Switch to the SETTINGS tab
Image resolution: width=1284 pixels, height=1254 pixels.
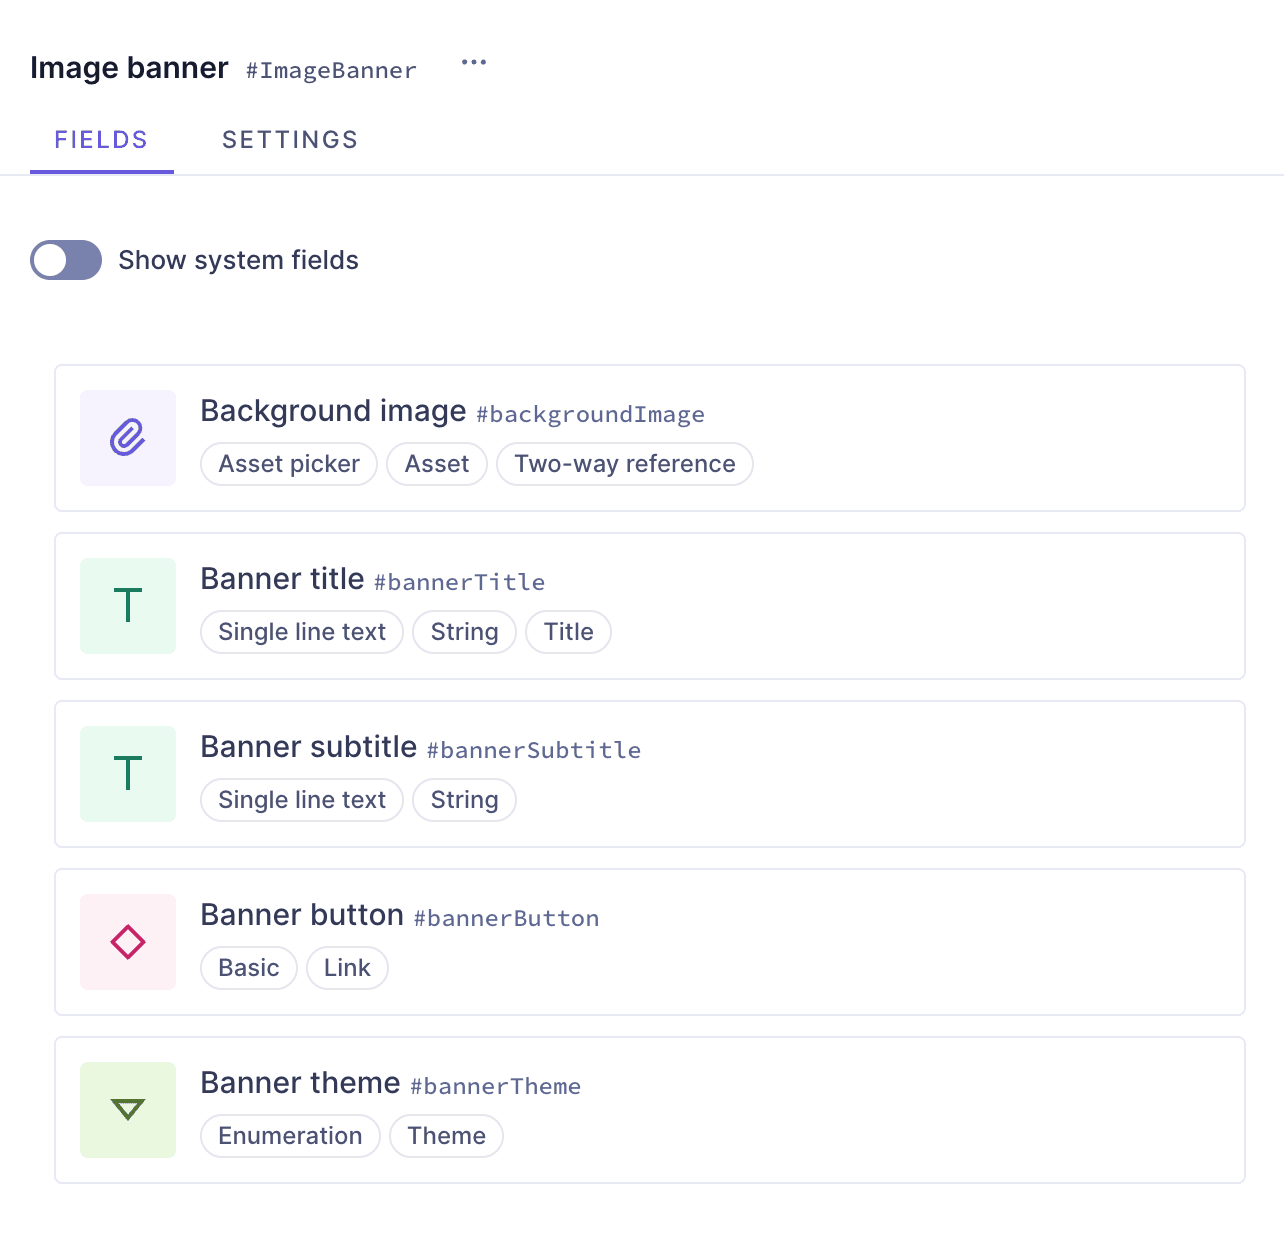[289, 139]
